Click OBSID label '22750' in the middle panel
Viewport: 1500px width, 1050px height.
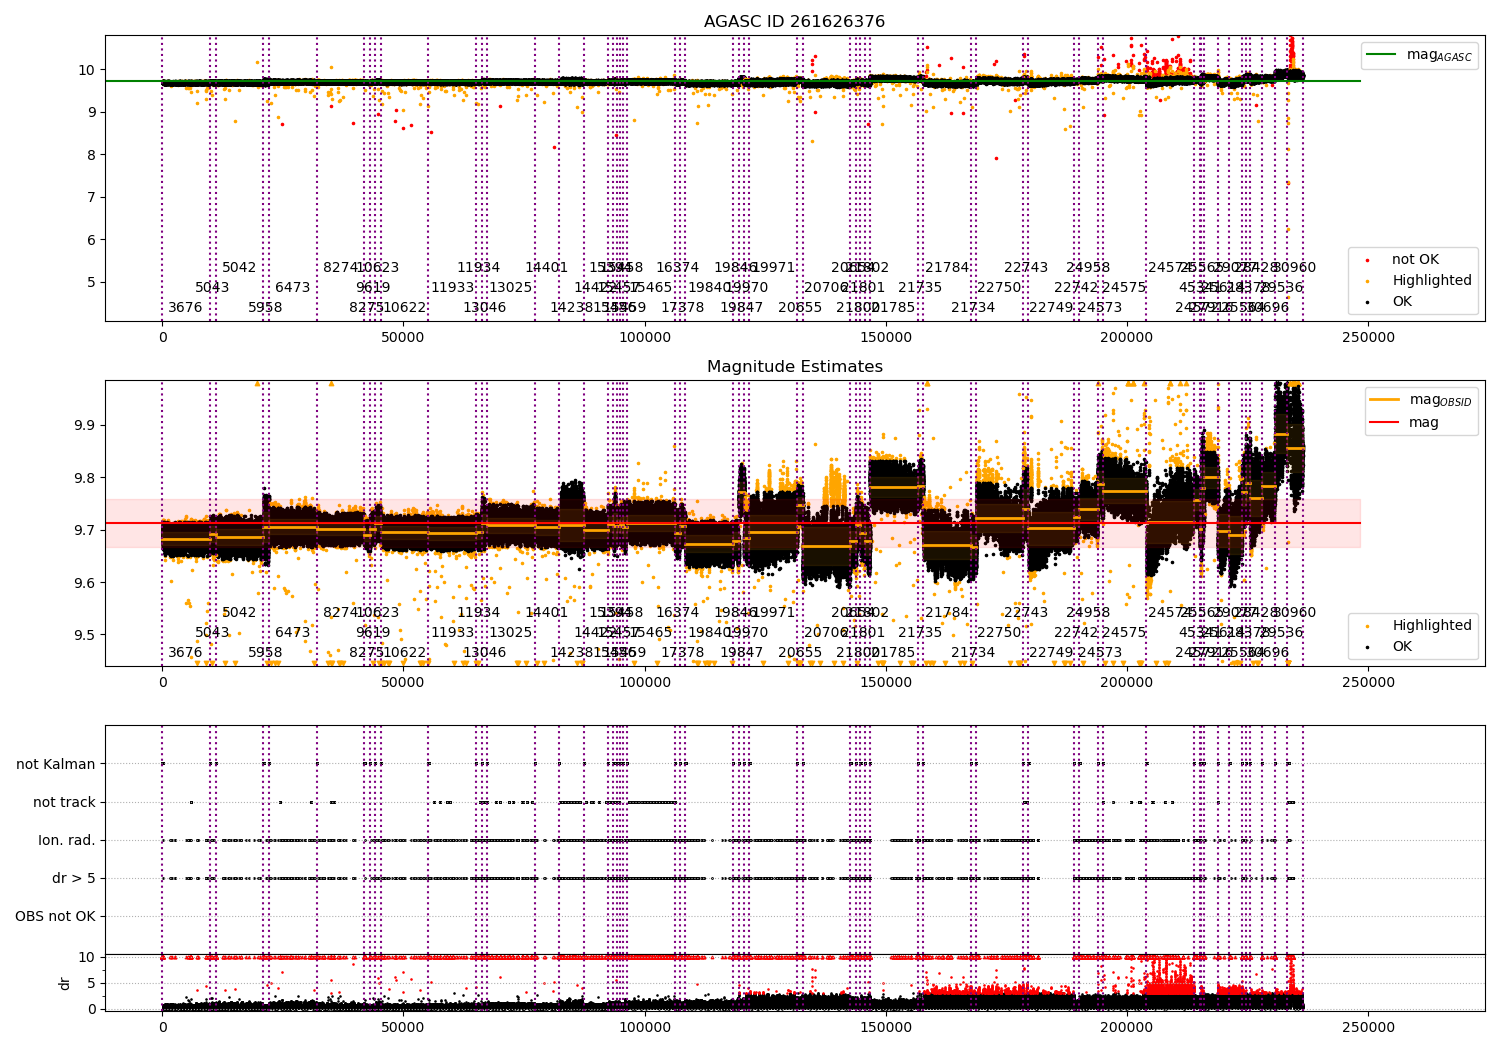pyautogui.click(x=999, y=633)
